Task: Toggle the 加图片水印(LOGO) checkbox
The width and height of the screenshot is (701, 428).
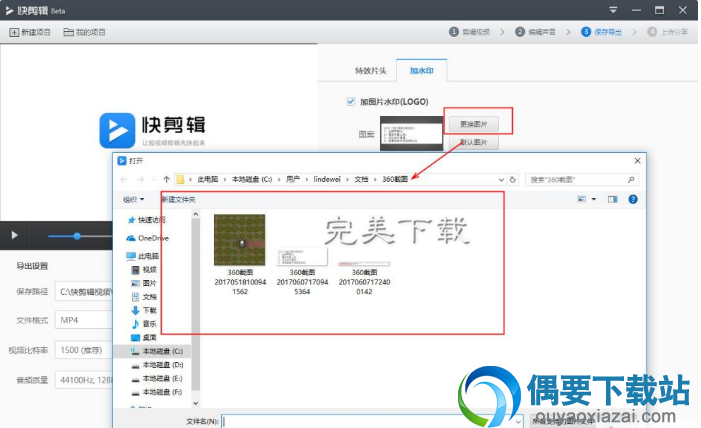Action: 350,102
